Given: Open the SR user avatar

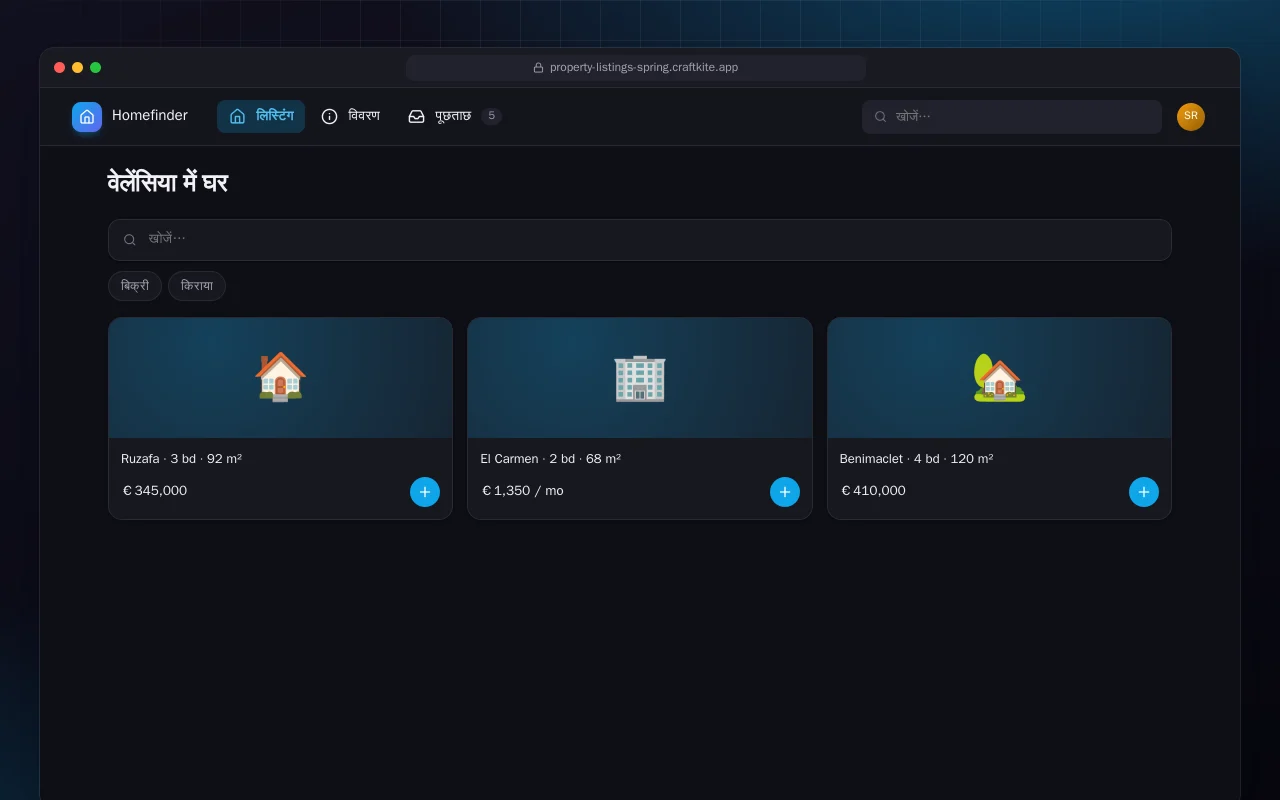Looking at the screenshot, I should (x=1191, y=117).
